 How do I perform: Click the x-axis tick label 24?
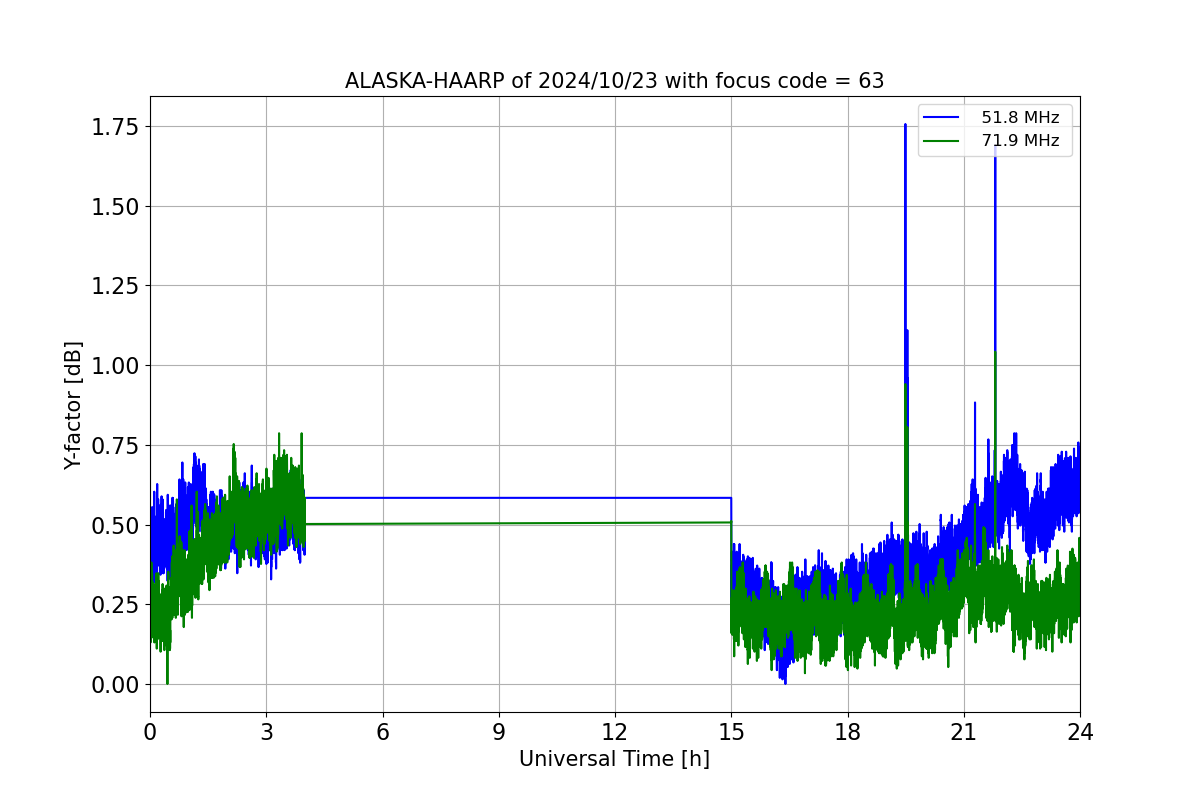tap(1080, 732)
